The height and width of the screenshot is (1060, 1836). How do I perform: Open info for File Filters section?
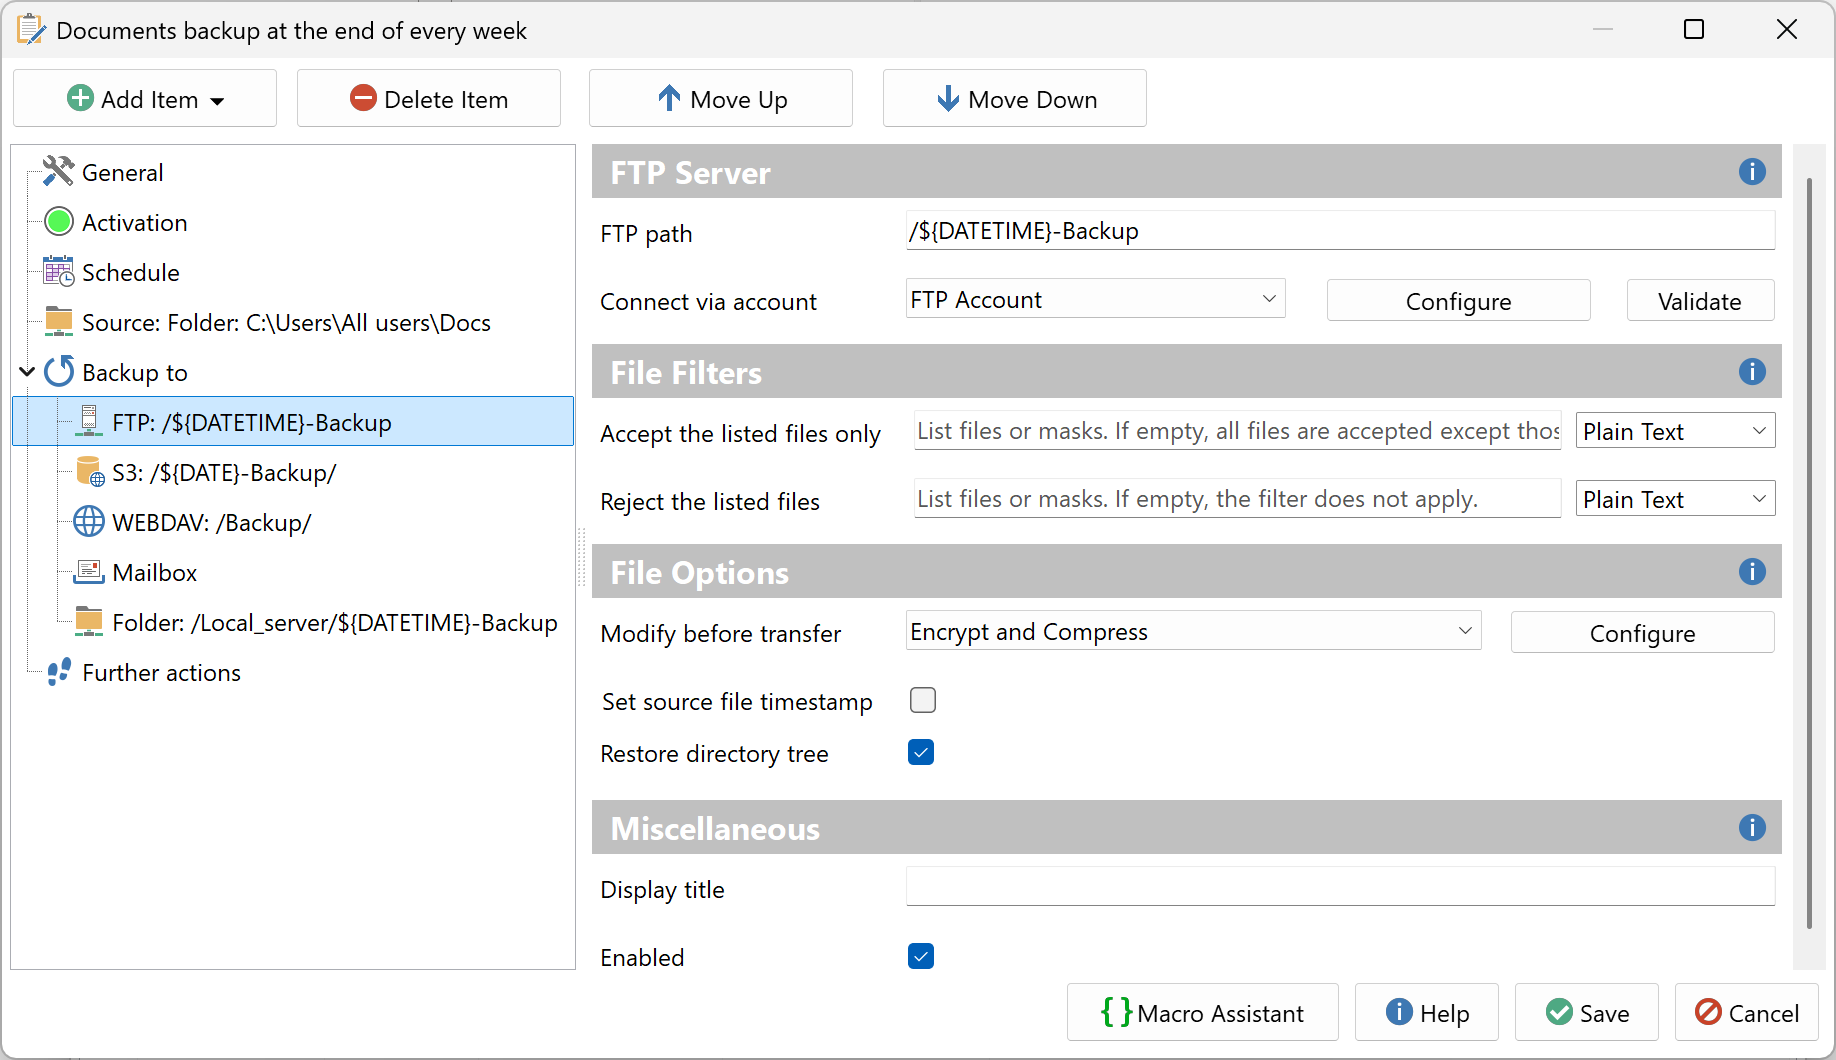point(1752,372)
